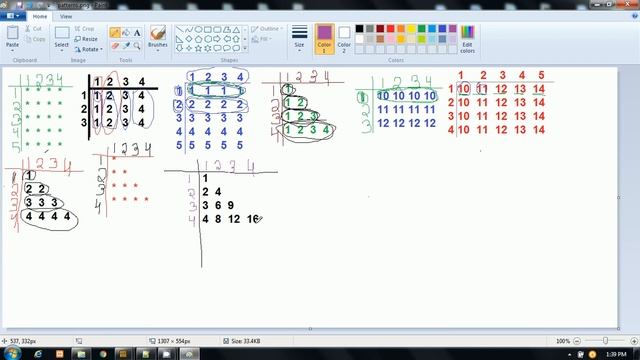
Task: Click the Resize button
Action: tap(86, 39)
